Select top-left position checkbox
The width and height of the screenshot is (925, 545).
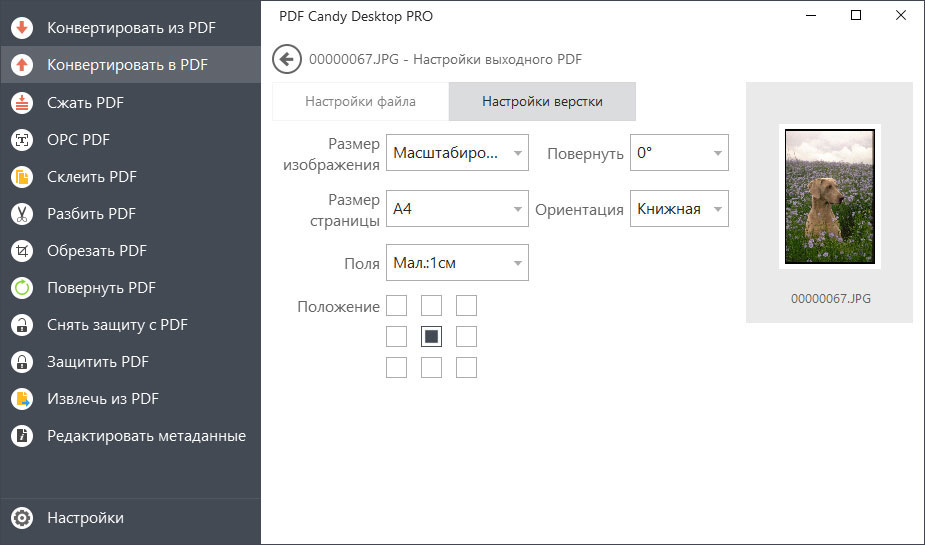click(x=396, y=306)
